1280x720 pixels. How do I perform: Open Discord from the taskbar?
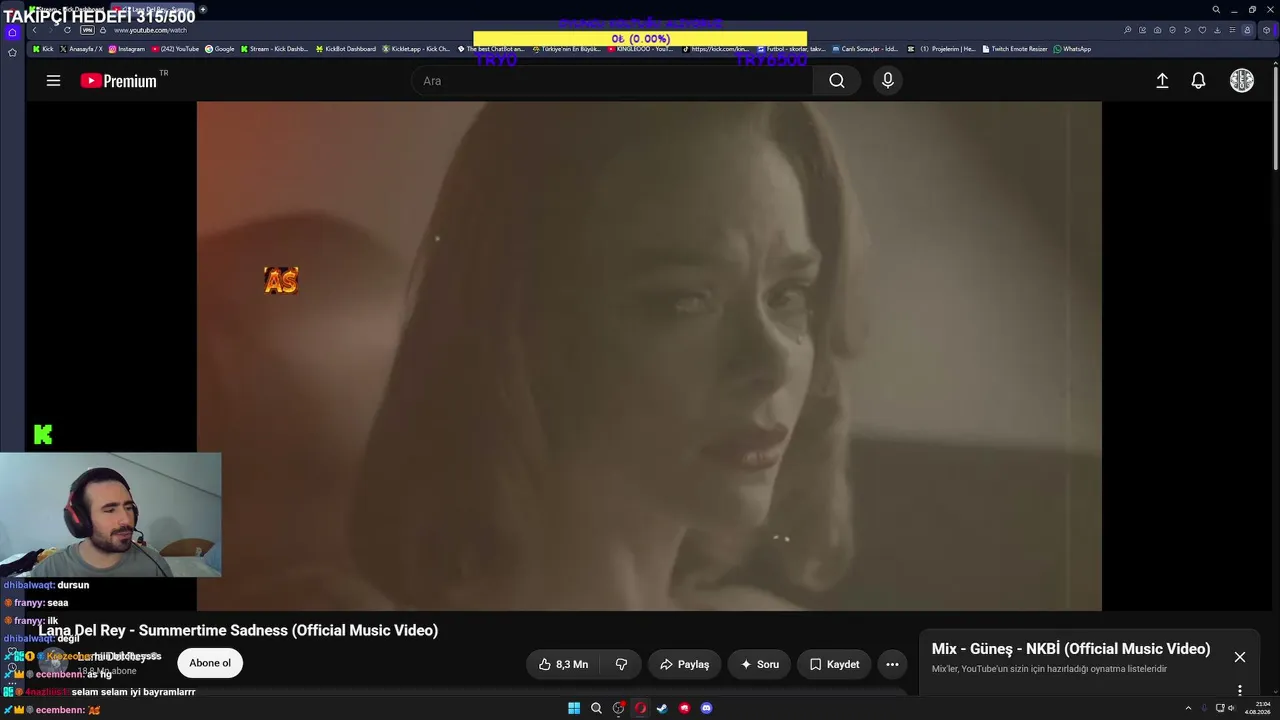click(x=706, y=708)
